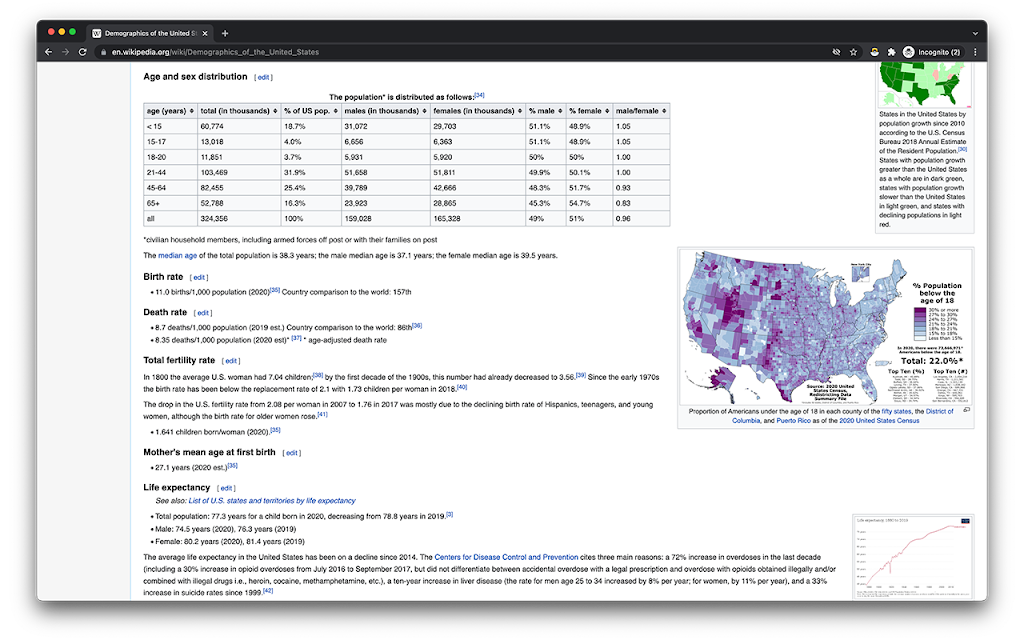Open footnote 42 after suicide rates
This screenshot has height=640, width=1024.
268,591
